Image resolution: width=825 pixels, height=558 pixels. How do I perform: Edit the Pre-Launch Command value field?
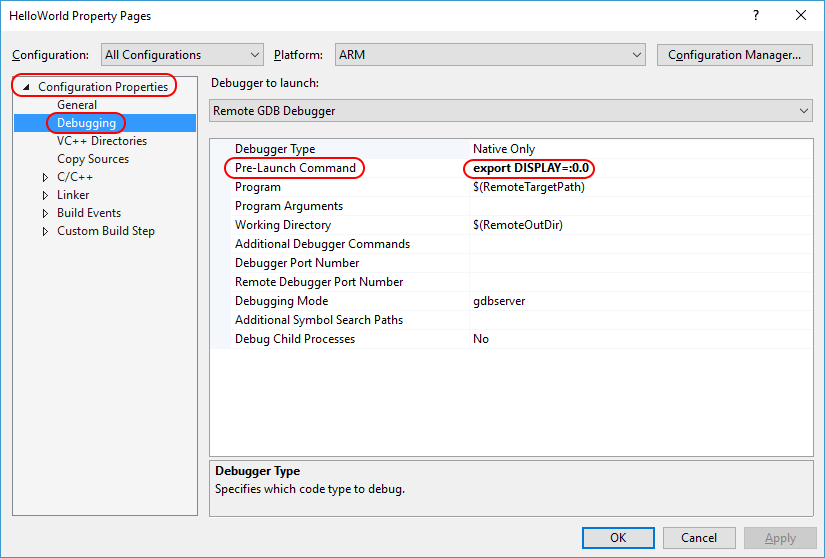[640, 168]
